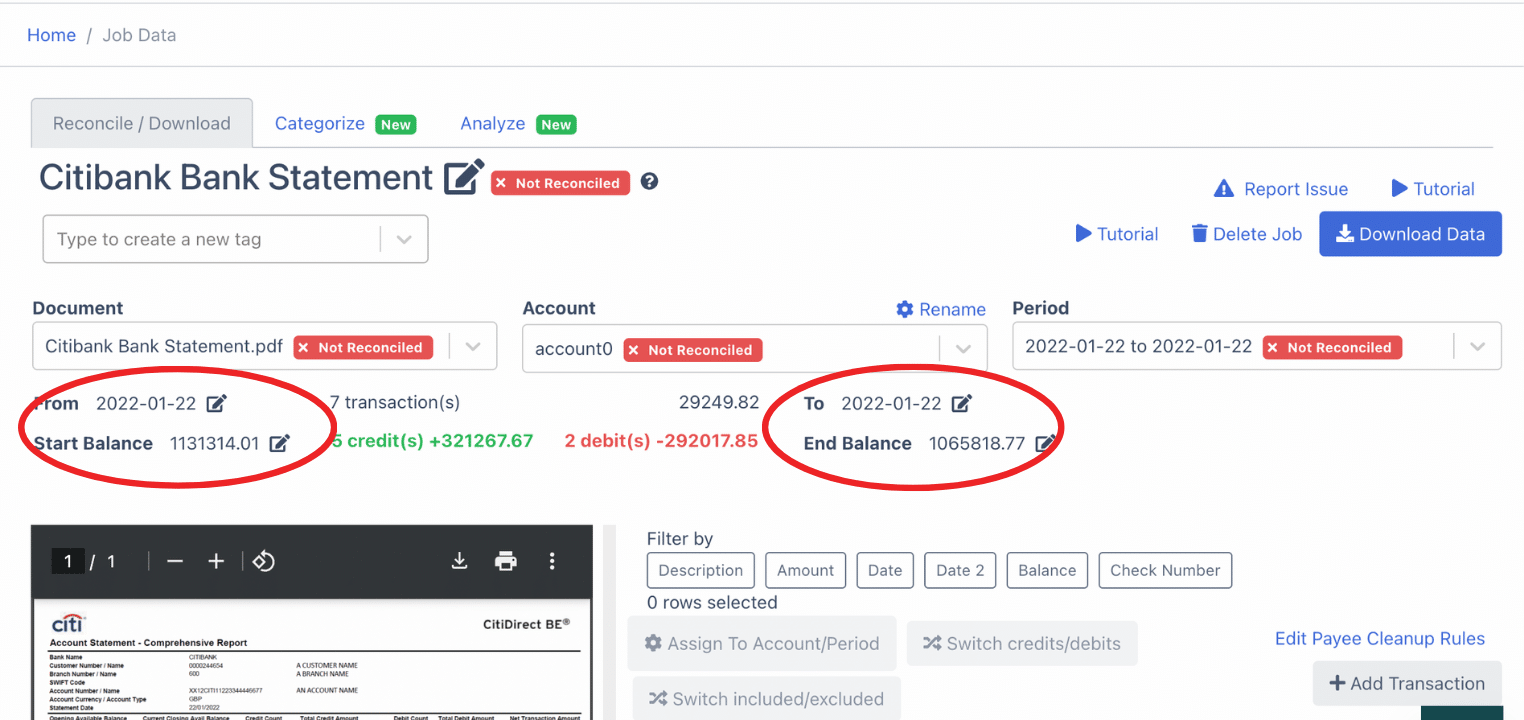Expand the Period dropdown

click(1477, 346)
